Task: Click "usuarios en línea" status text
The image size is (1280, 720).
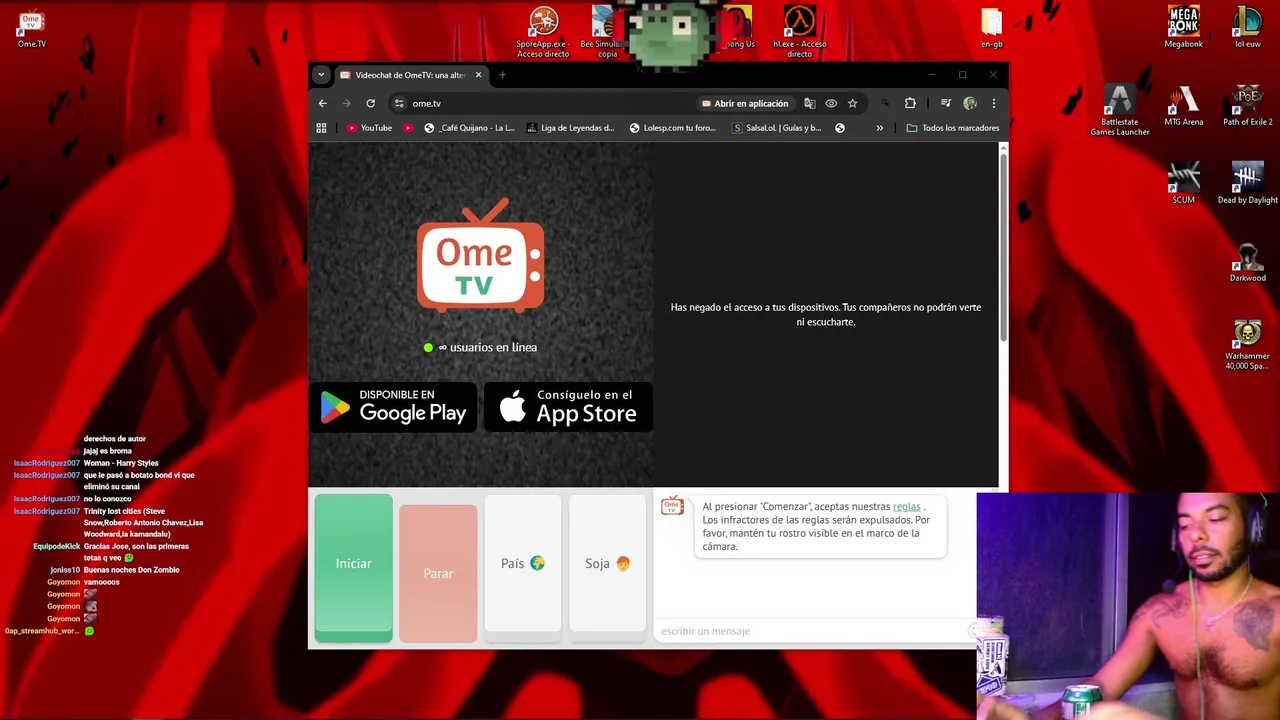Action: 493,347
